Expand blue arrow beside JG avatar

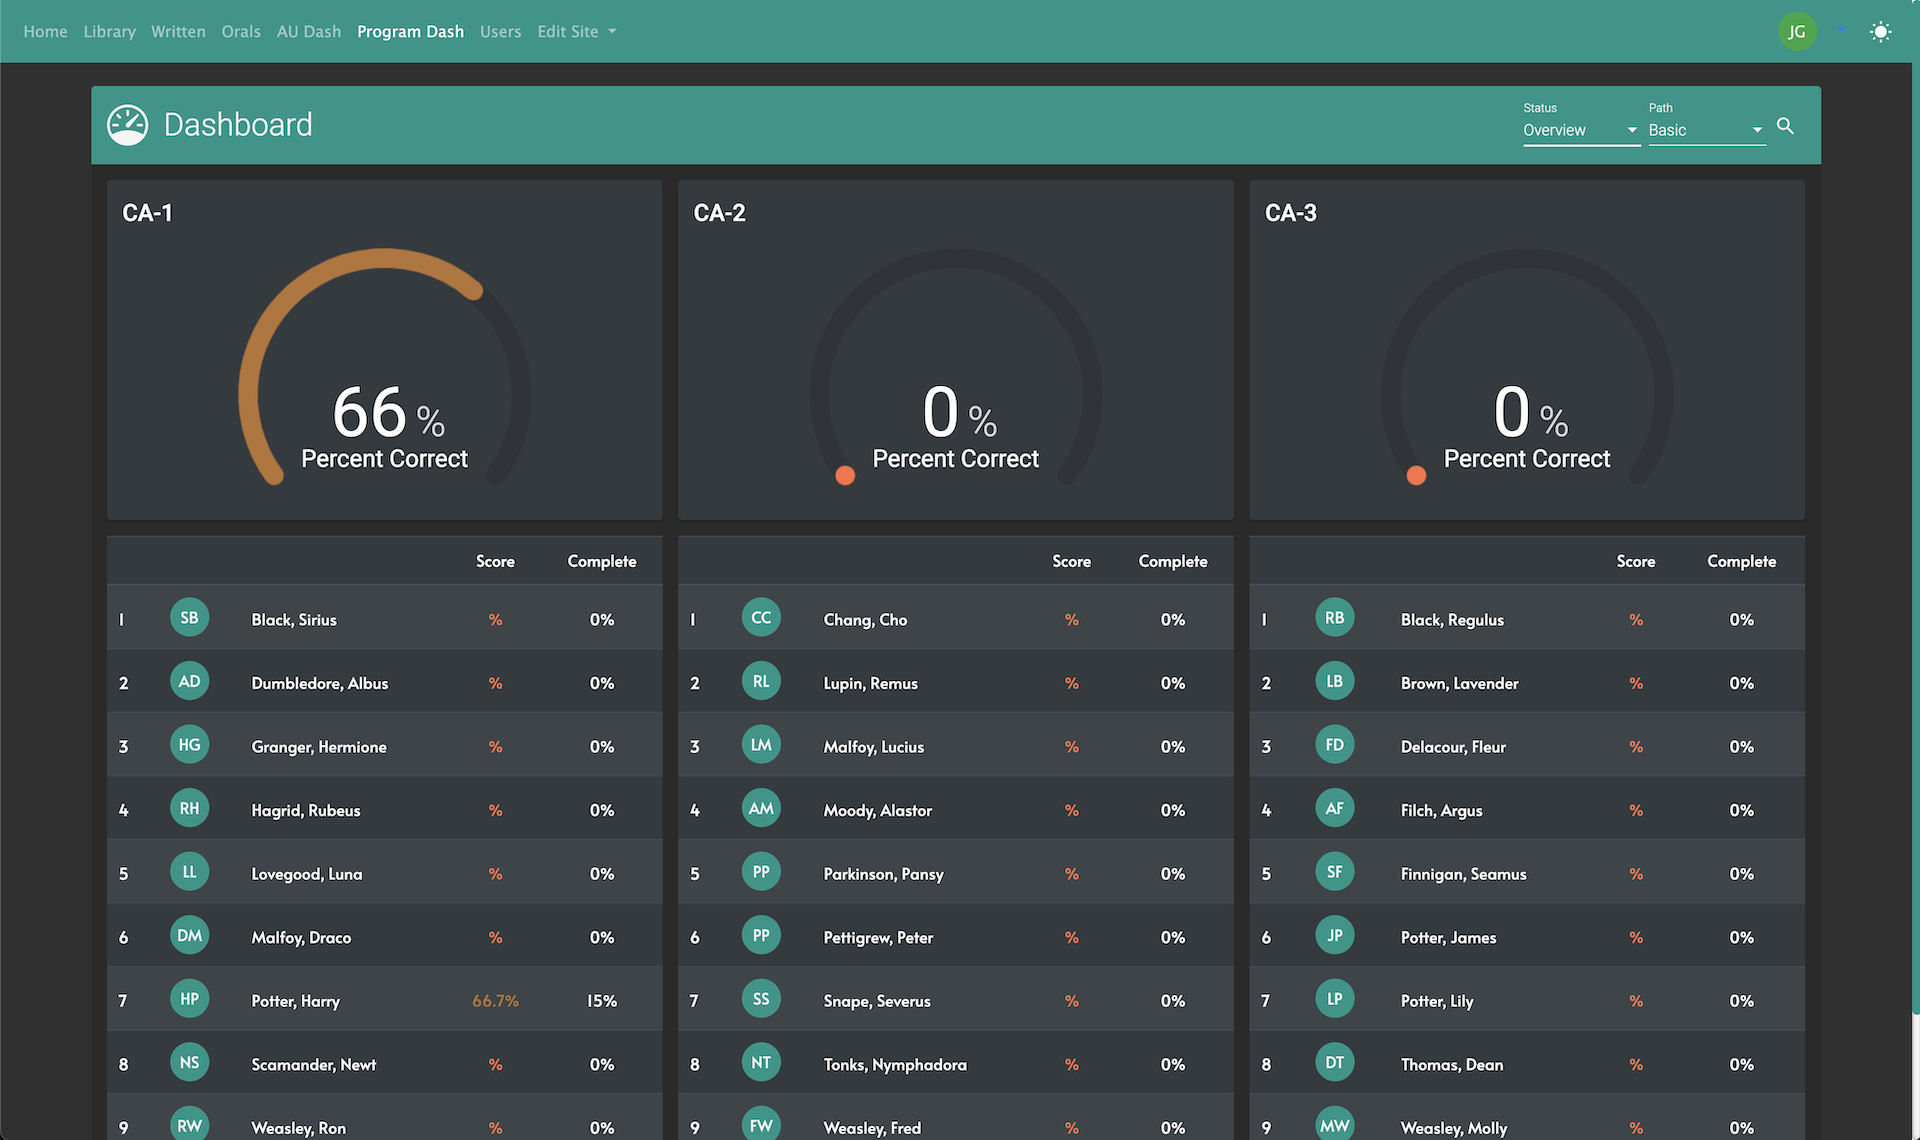tap(1840, 31)
